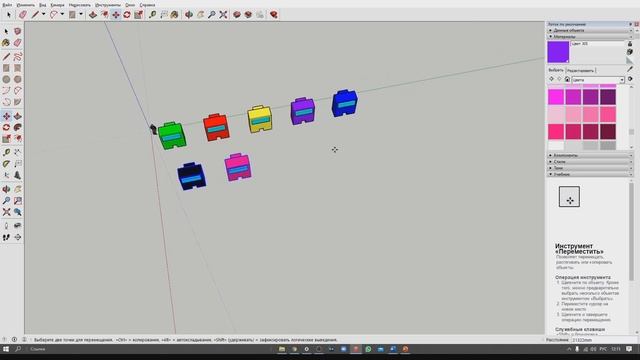The height and width of the screenshot is (360, 640).
Task: Select the Scale tool in top toolbar
Action: point(138,15)
